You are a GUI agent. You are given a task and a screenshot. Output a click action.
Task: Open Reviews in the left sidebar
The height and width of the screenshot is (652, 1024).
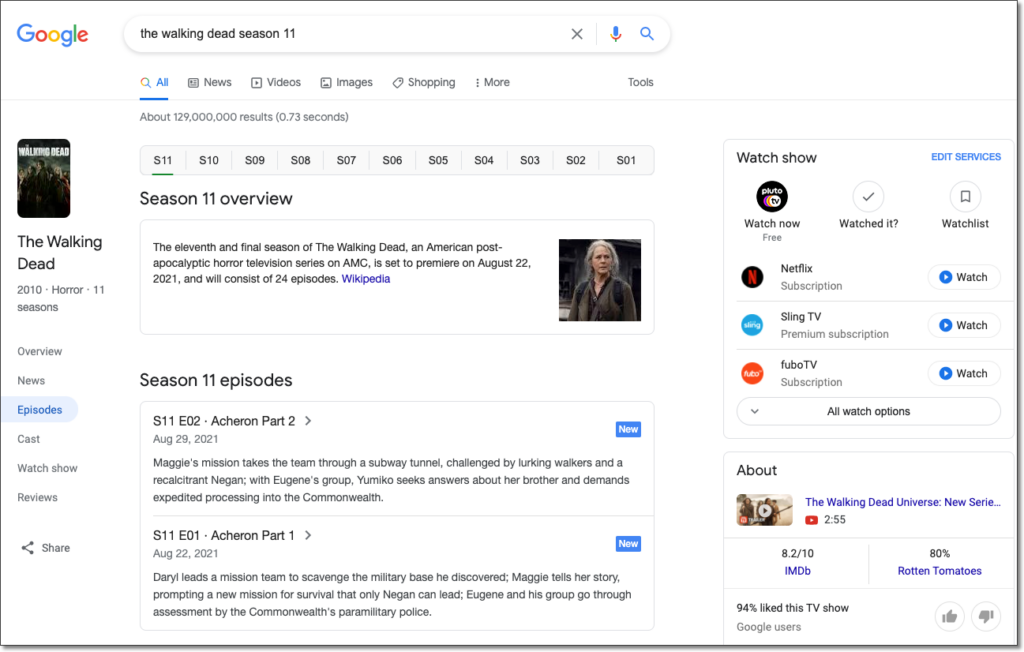37,498
